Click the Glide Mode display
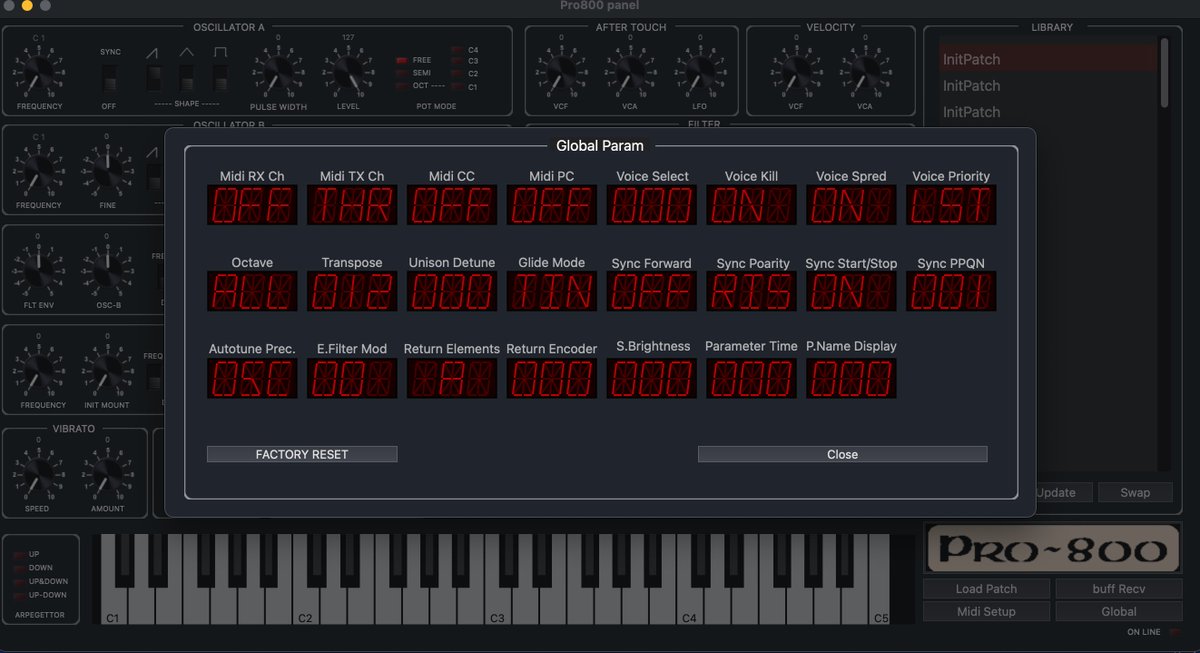Screen dimensions: 1200x653 tap(552, 292)
